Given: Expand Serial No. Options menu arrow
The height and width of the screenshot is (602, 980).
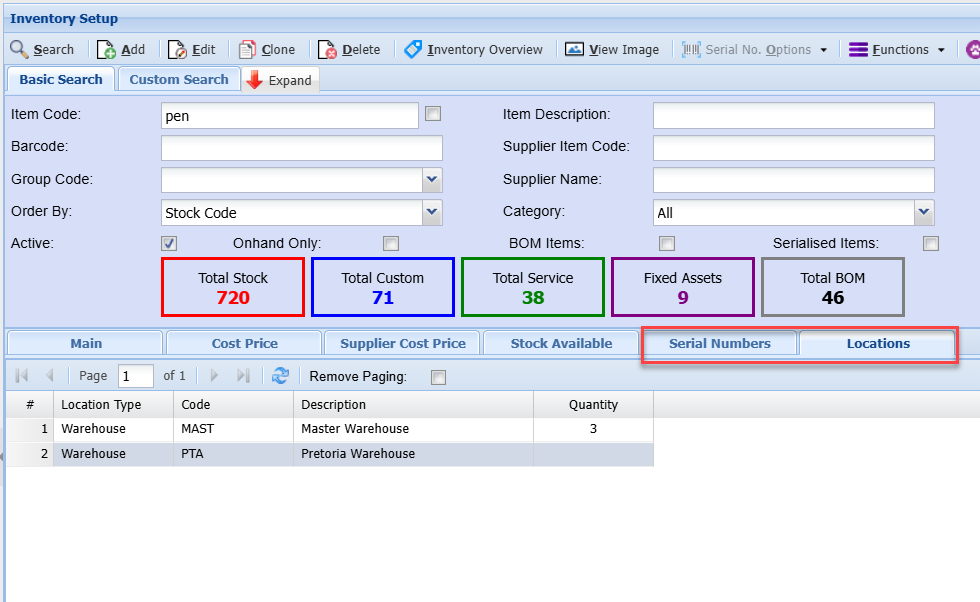Looking at the screenshot, I should (824, 50).
